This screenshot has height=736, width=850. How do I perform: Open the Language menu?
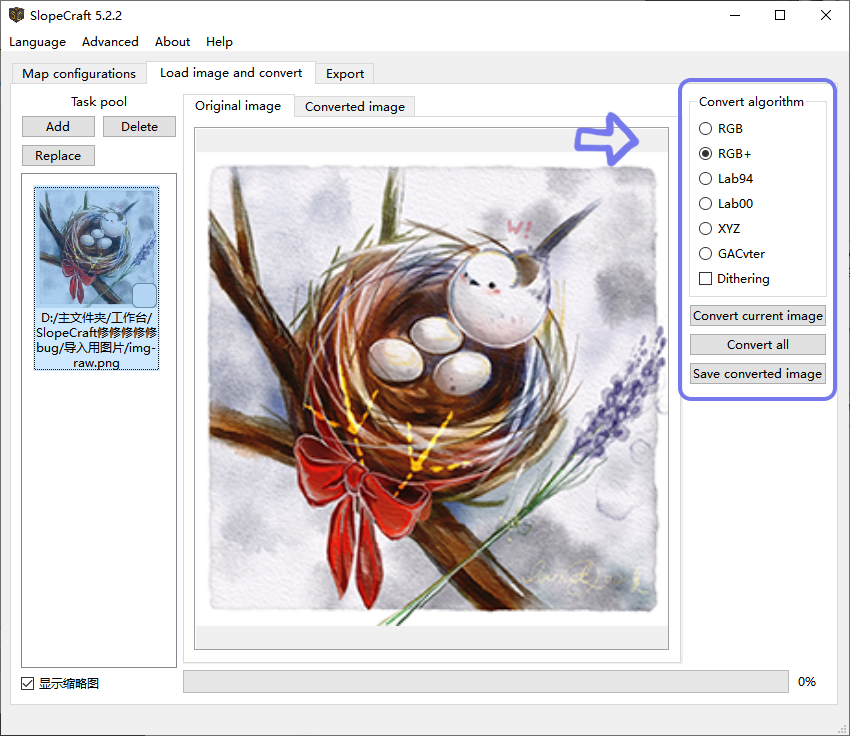(37, 42)
